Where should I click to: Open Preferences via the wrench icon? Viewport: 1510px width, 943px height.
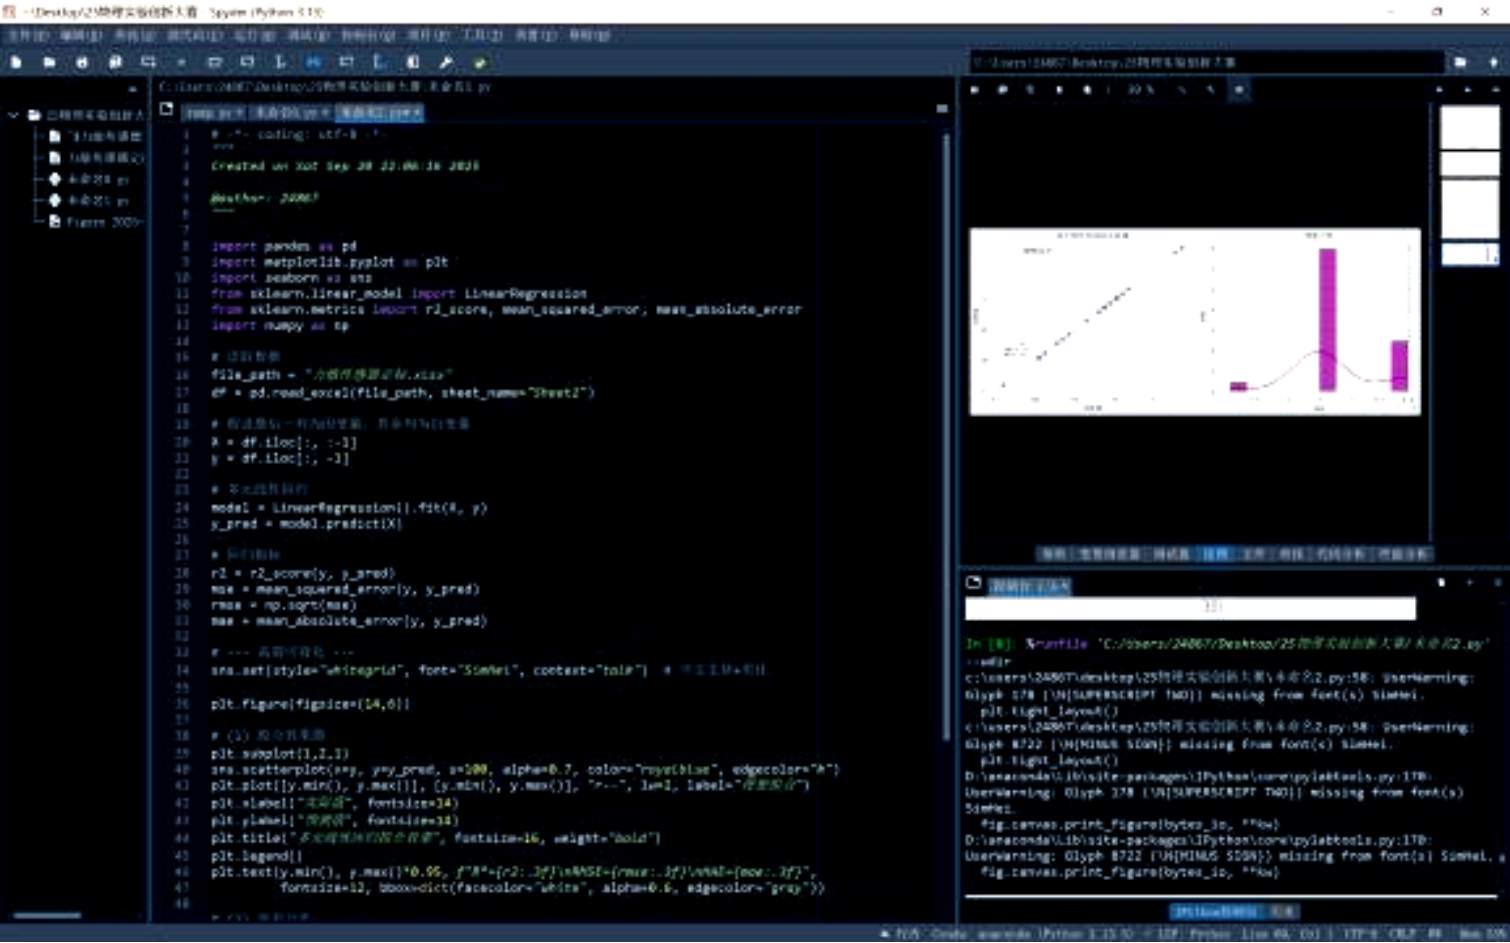point(446,62)
